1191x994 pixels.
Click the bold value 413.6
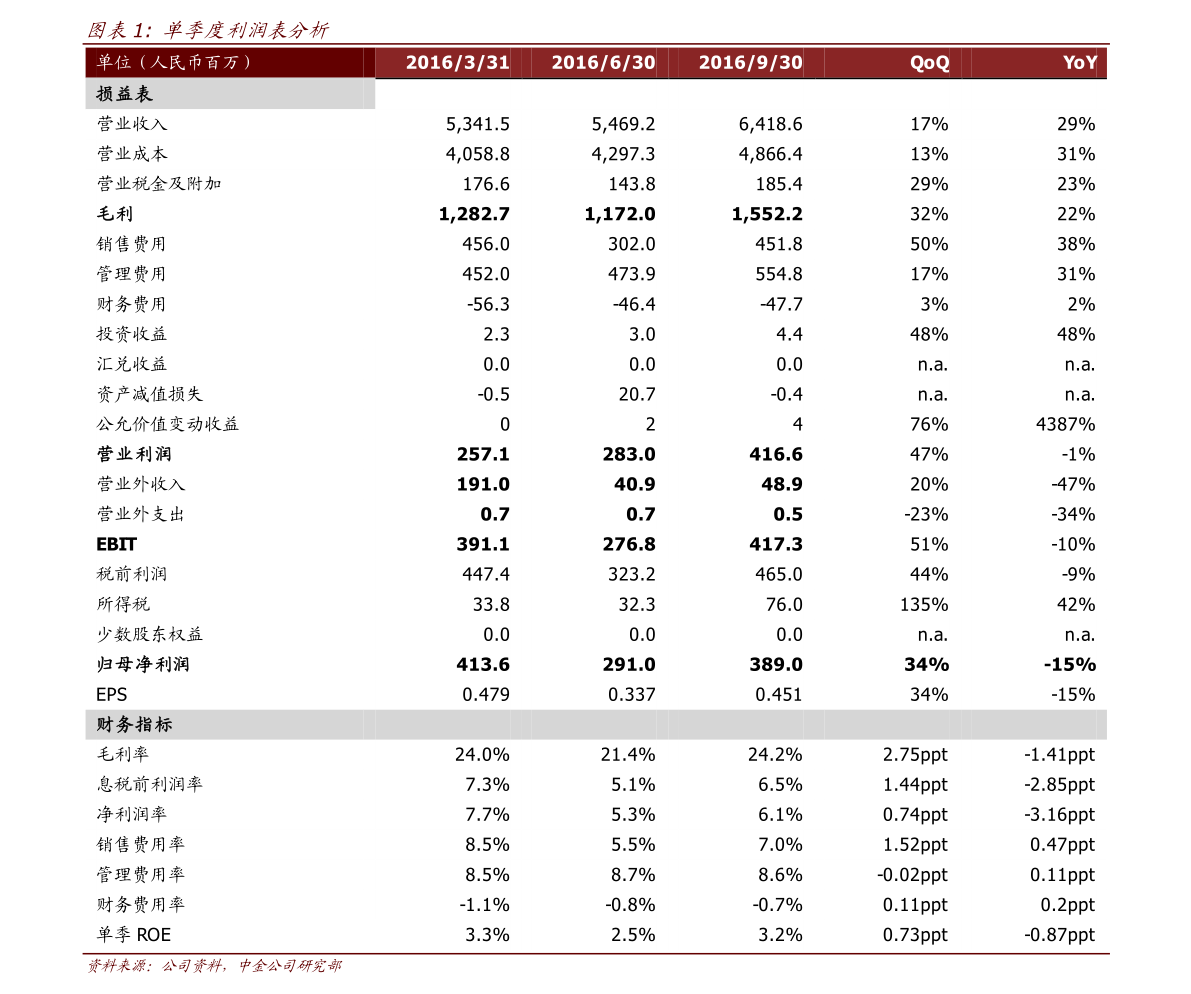[483, 664]
